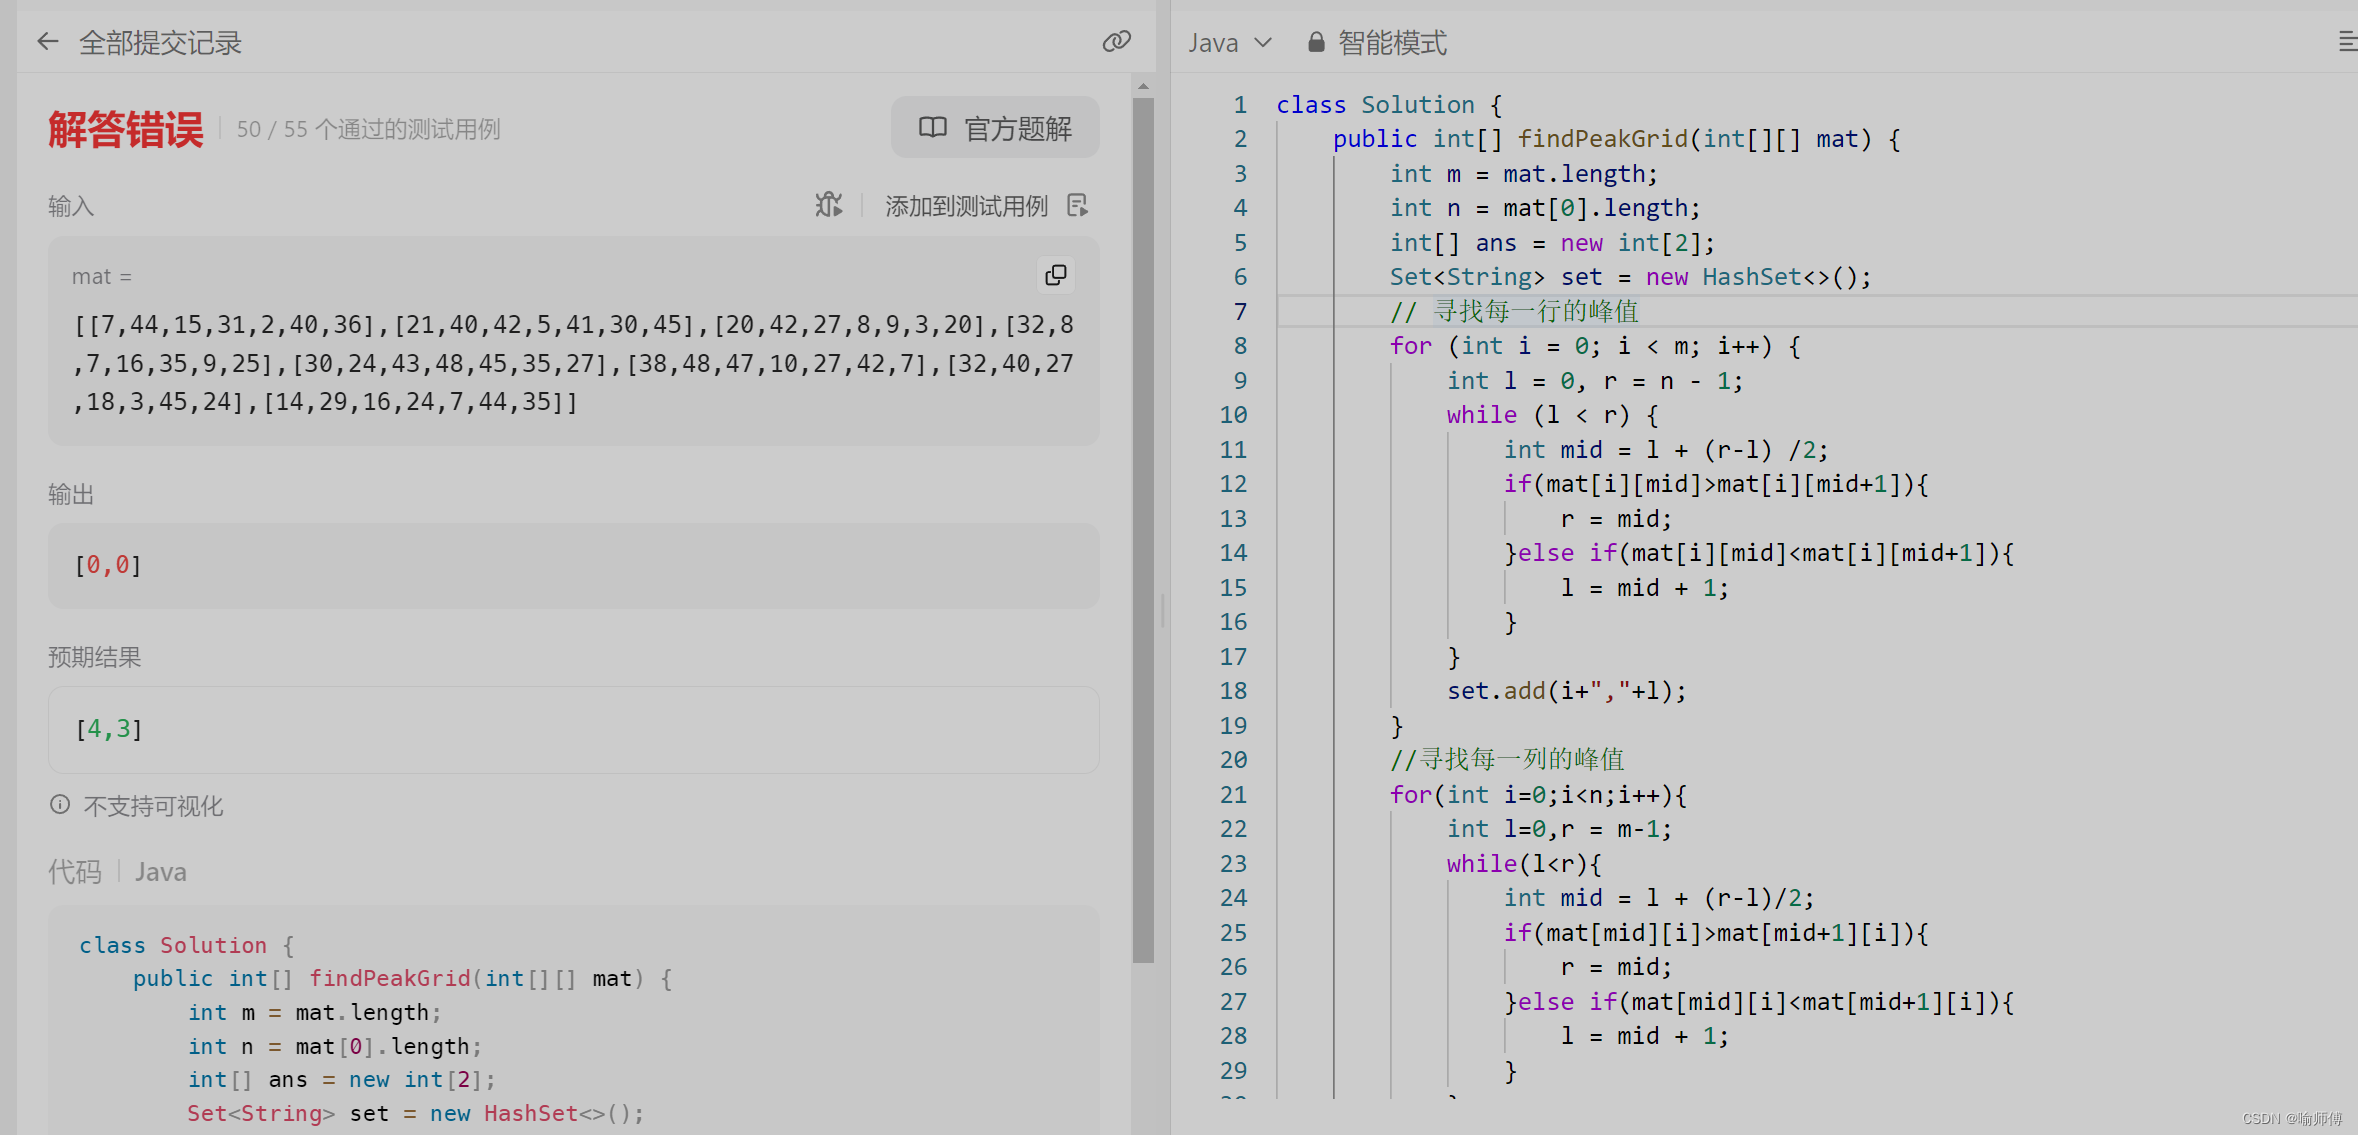
Task: Go back with the left arrow icon
Action: tap(47, 42)
